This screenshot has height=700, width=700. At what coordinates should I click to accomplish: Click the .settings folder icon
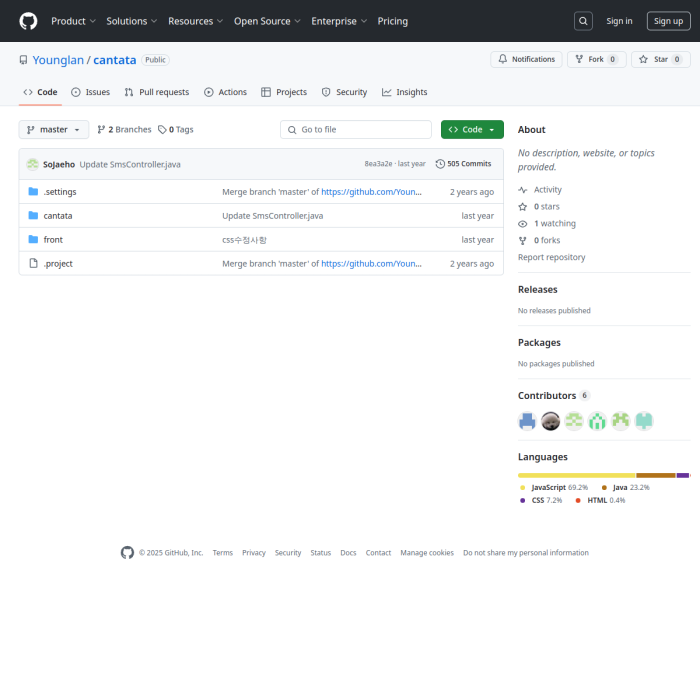(x=33, y=192)
